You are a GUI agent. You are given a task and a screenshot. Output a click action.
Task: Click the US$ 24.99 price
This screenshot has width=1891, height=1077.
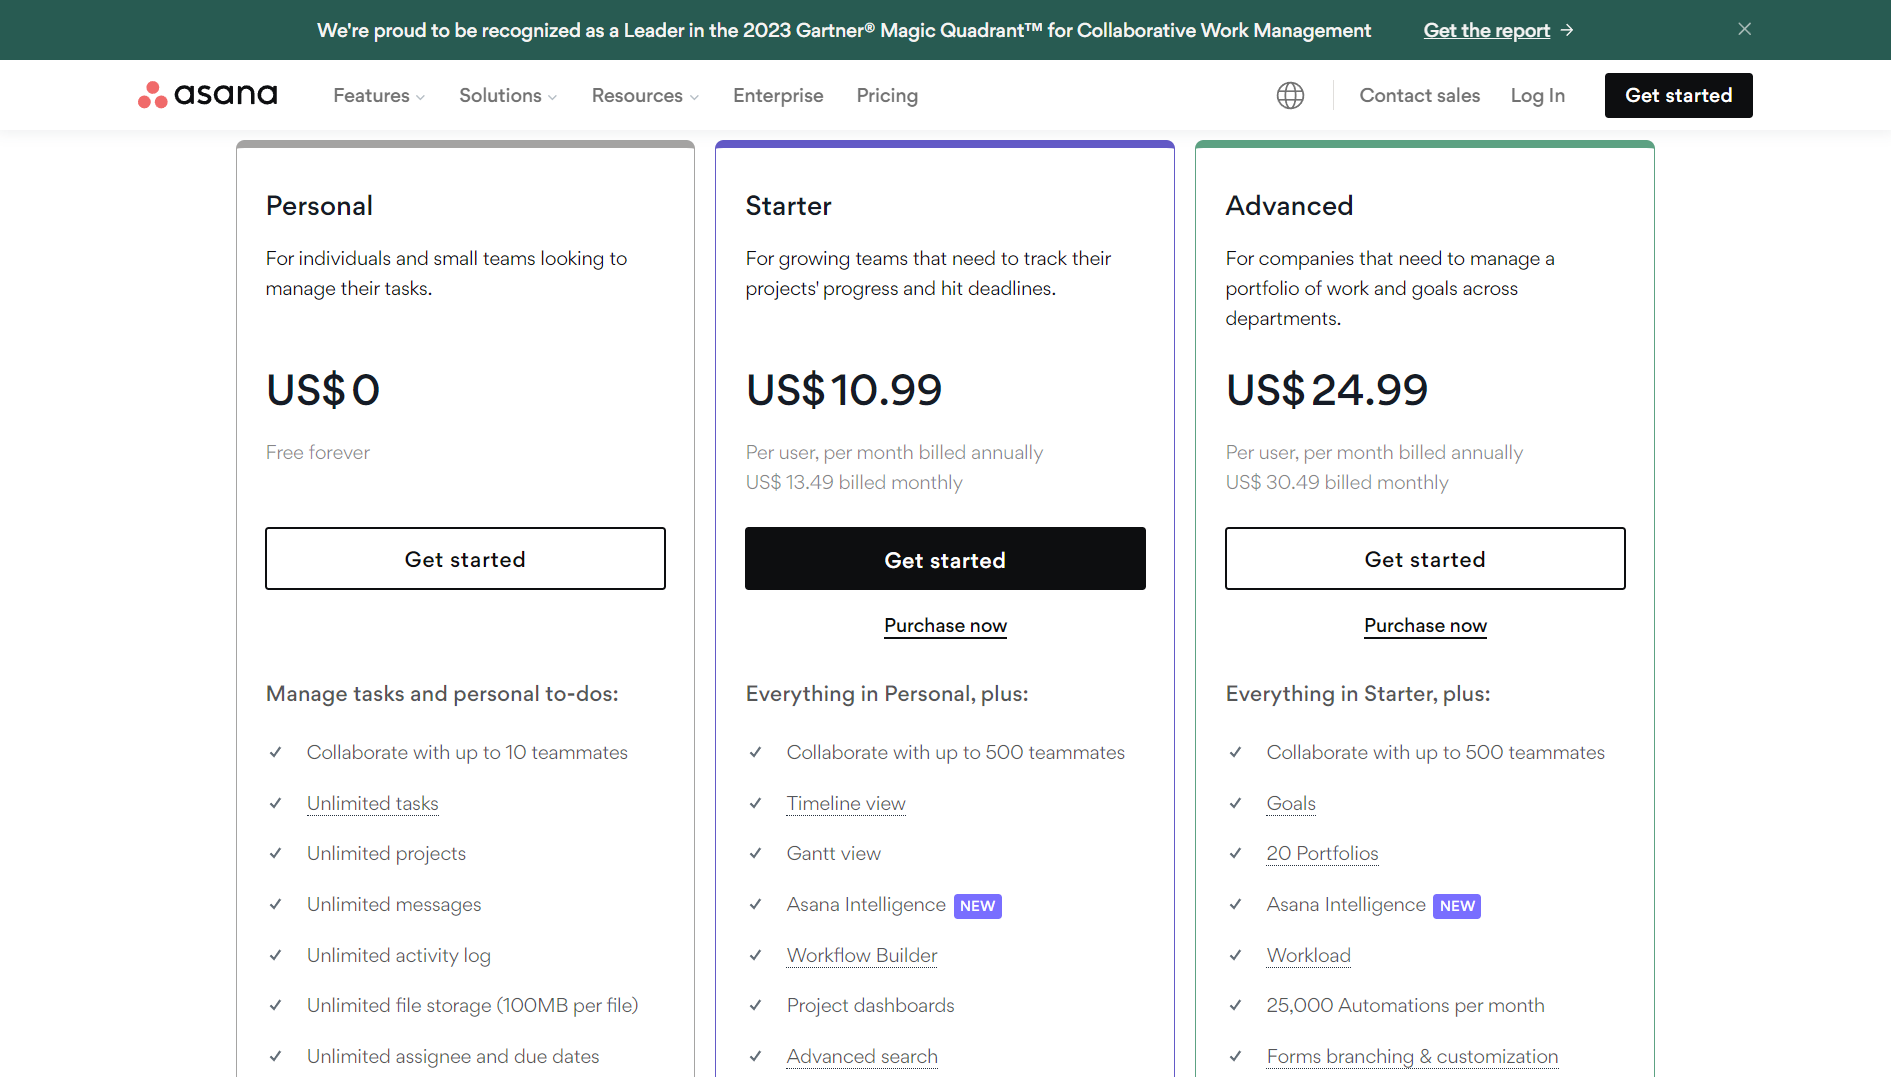1327,390
